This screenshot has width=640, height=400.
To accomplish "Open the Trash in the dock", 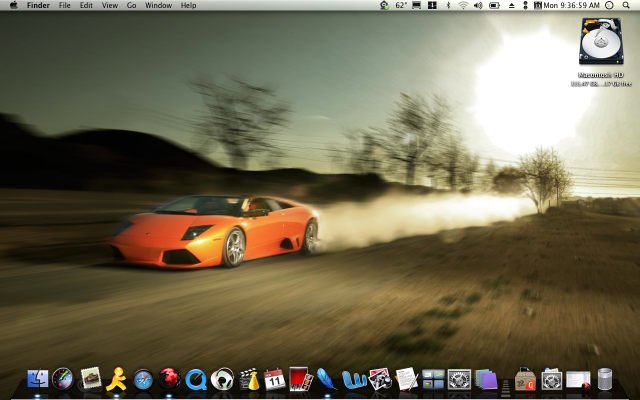I will [604, 379].
